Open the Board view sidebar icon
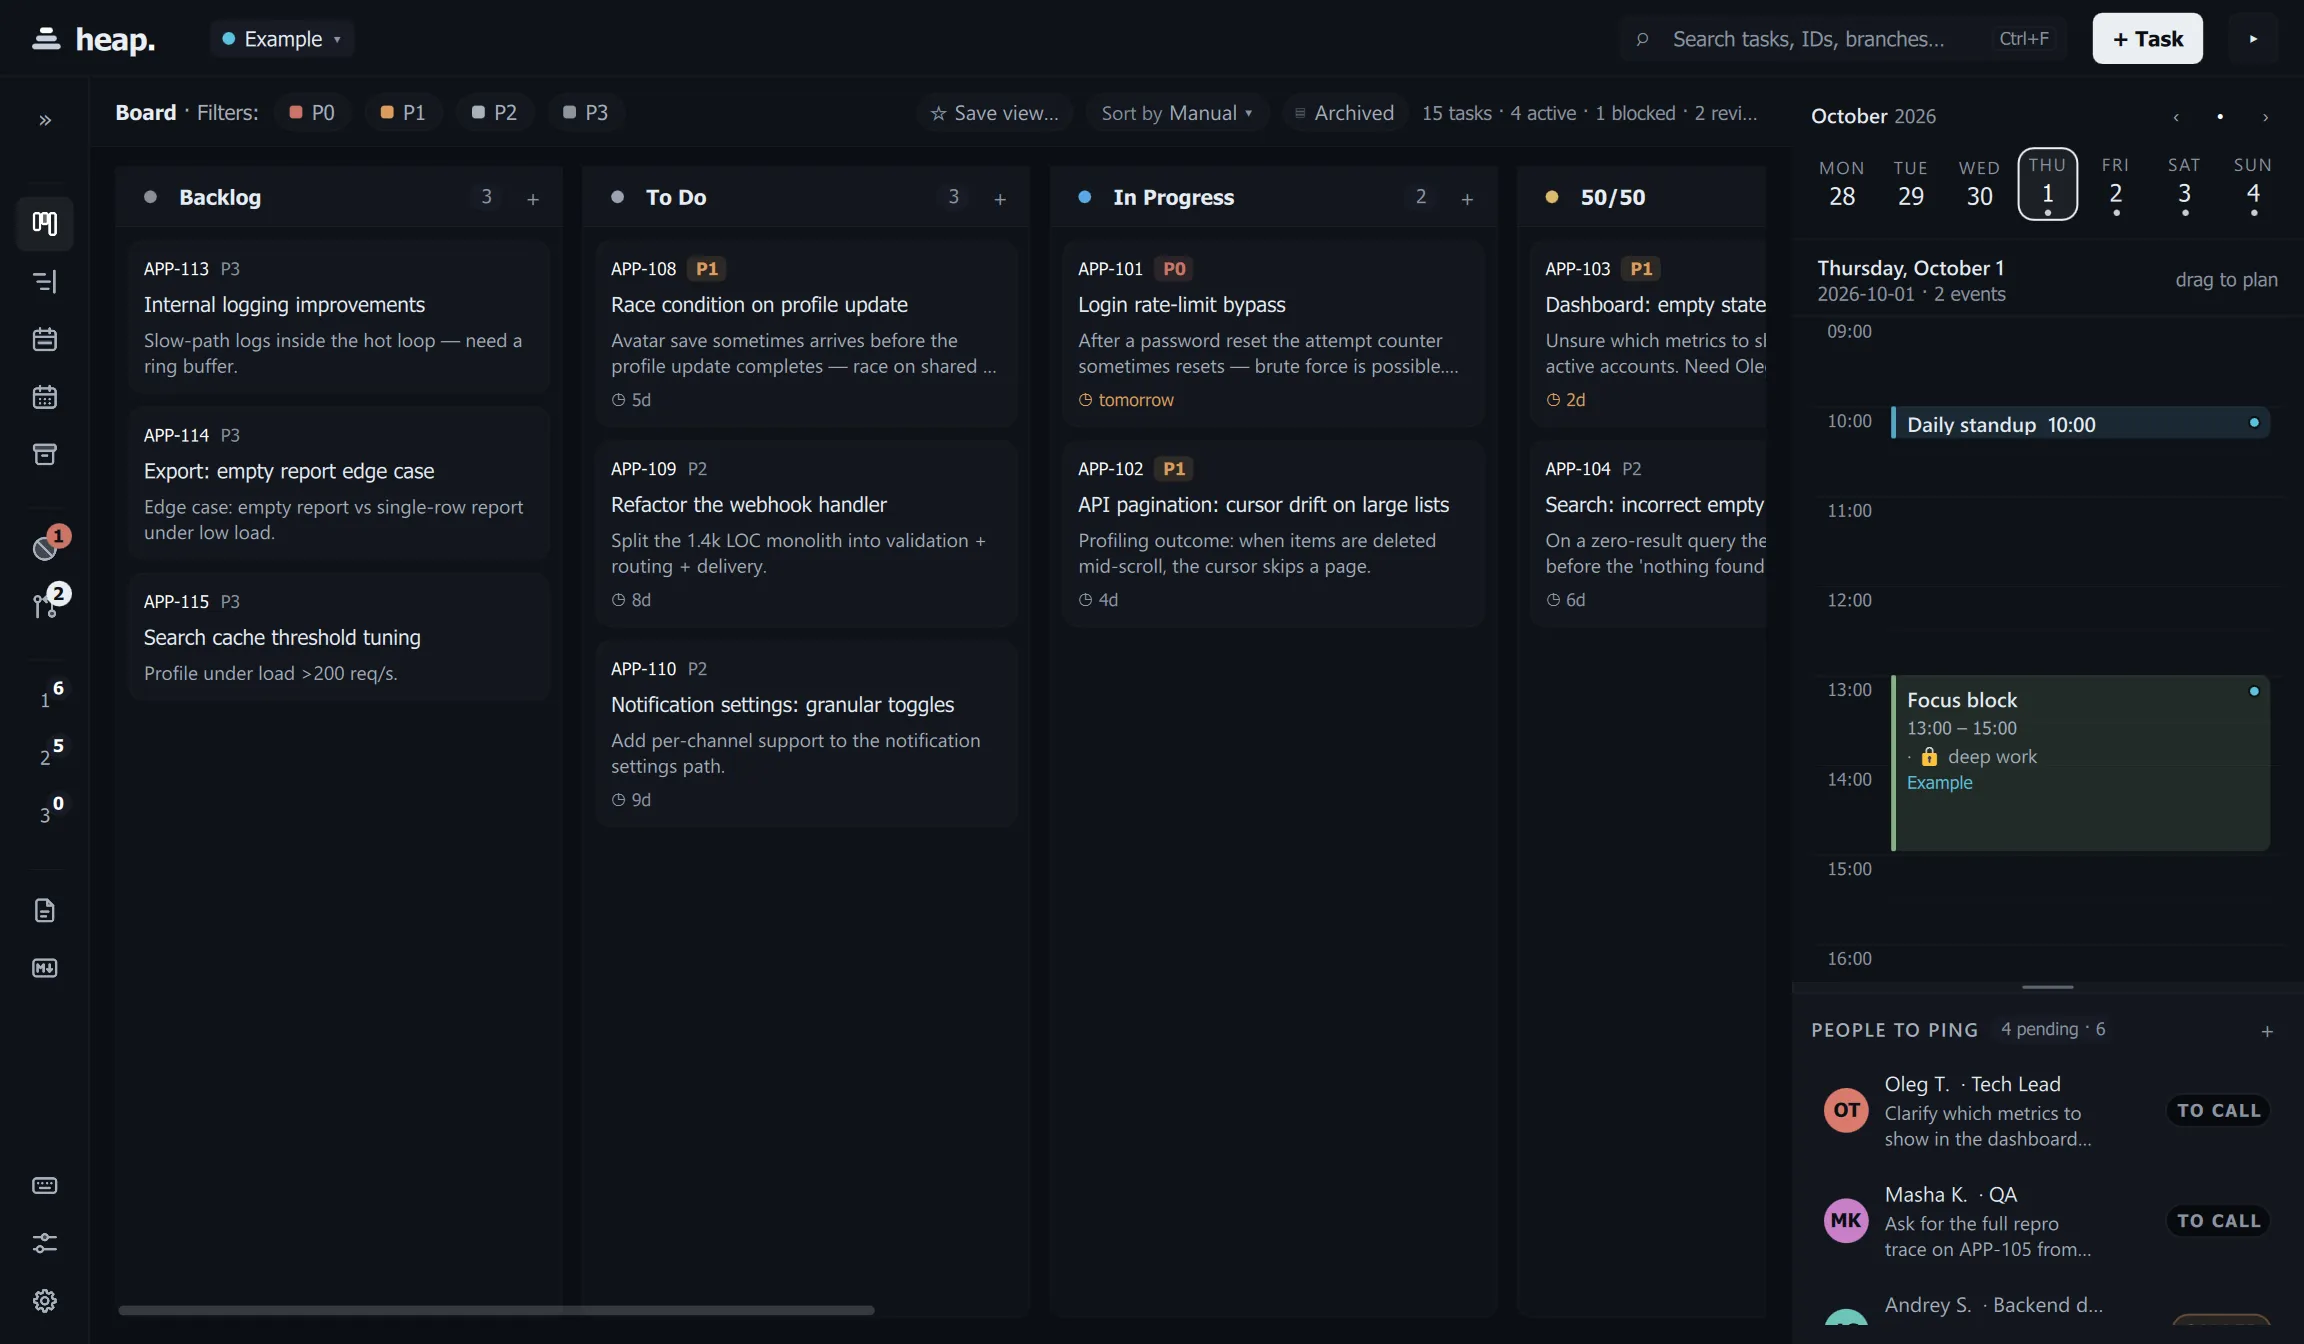2304x1344 pixels. pyautogui.click(x=45, y=223)
